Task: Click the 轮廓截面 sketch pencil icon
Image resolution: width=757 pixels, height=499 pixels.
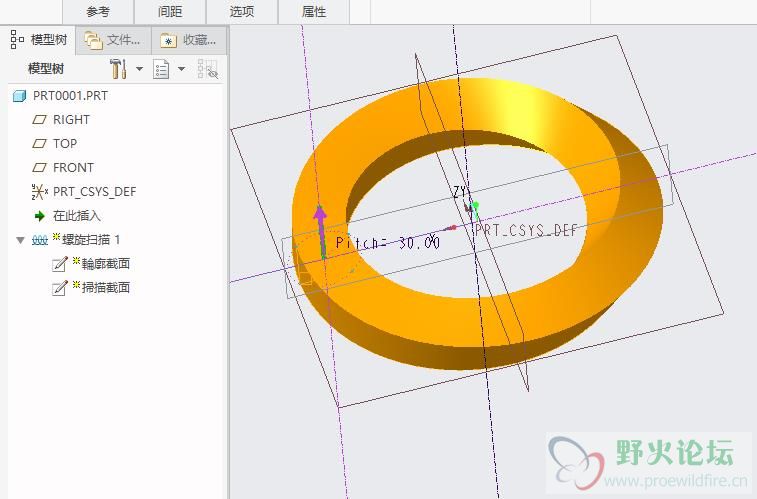Action: [x=60, y=264]
